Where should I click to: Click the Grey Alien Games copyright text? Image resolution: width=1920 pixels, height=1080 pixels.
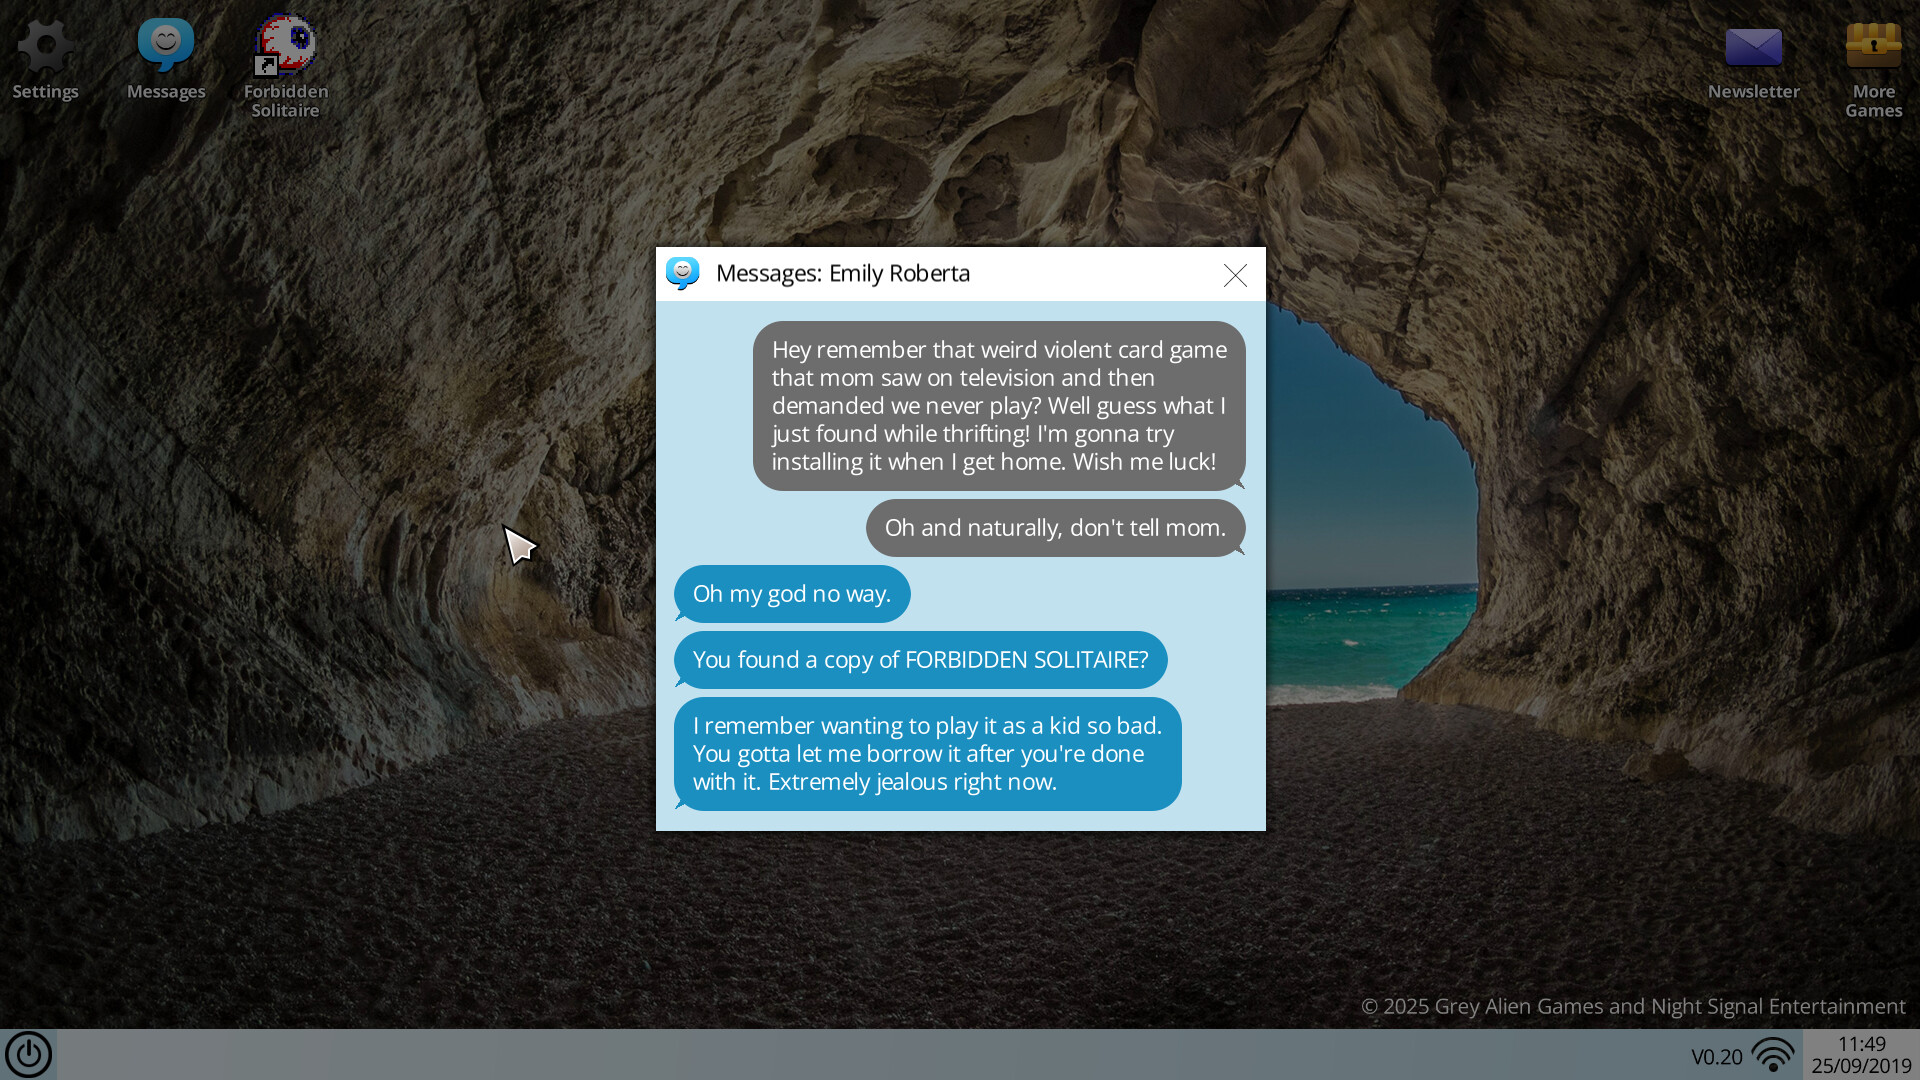[x=1633, y=1007]
